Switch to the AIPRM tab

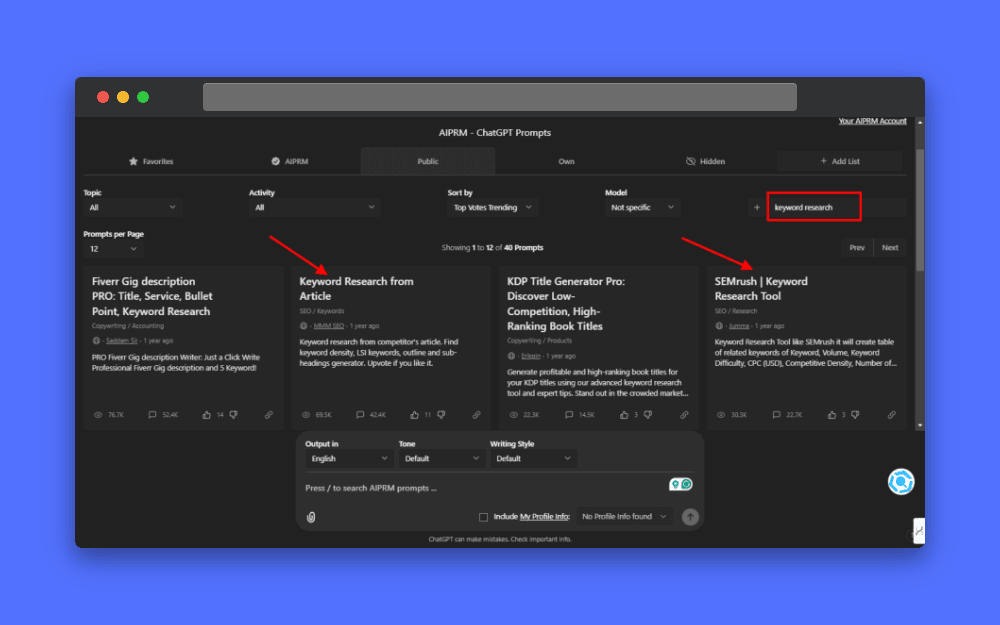[x=290, y=161]
